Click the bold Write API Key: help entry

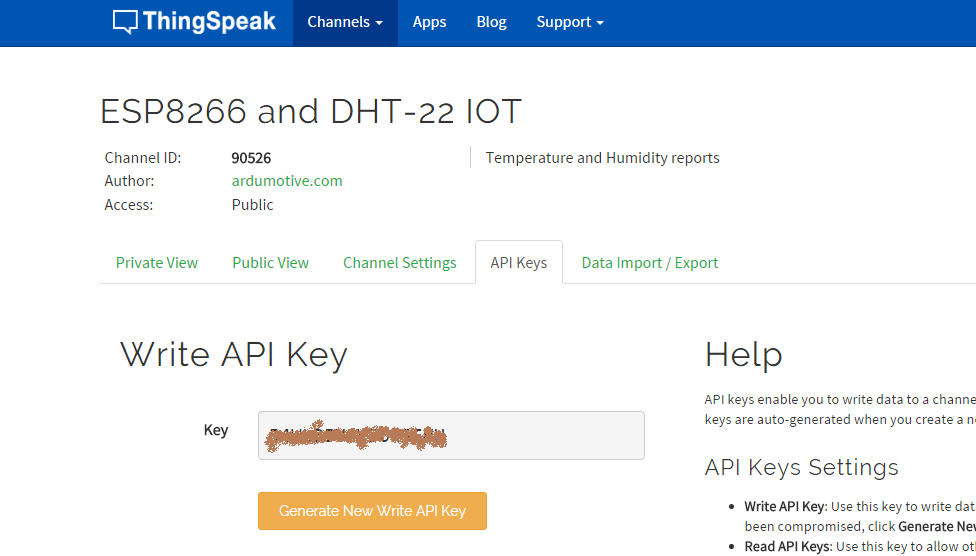point(786,507)
